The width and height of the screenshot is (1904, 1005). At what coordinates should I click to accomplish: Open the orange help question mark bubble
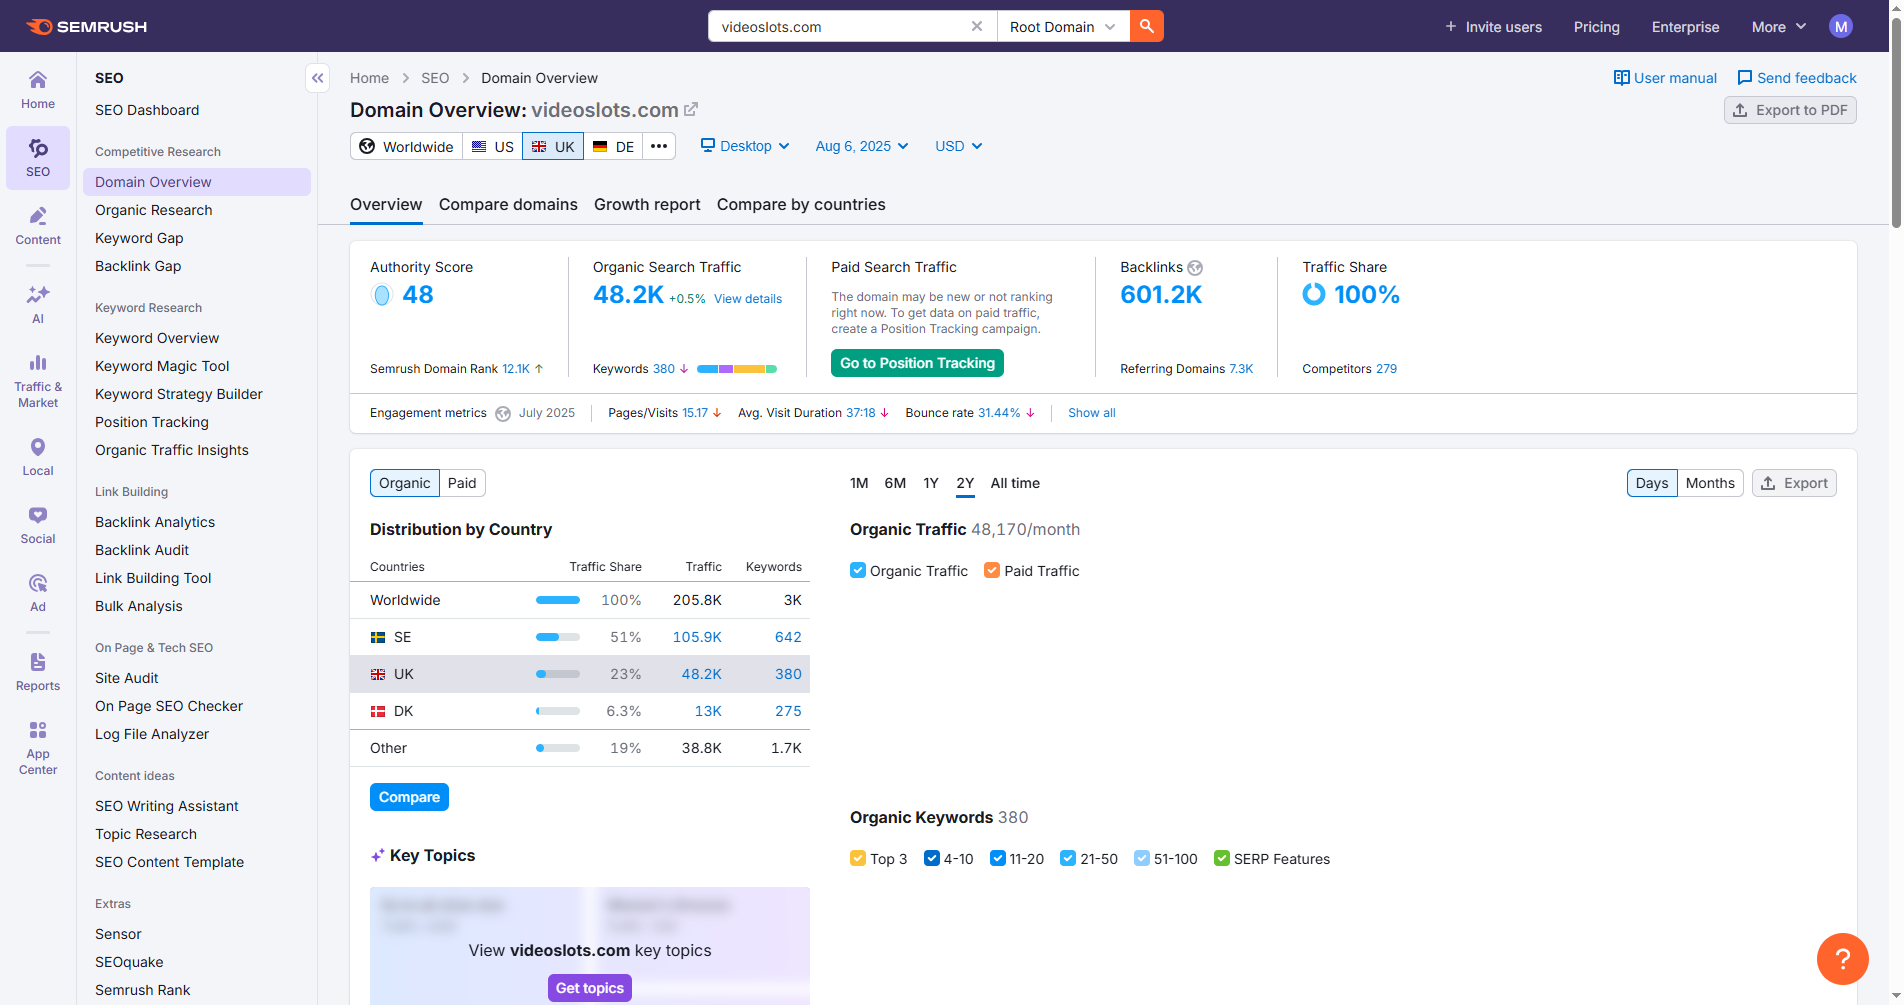pyautogui.click(x=1842, y=959)
